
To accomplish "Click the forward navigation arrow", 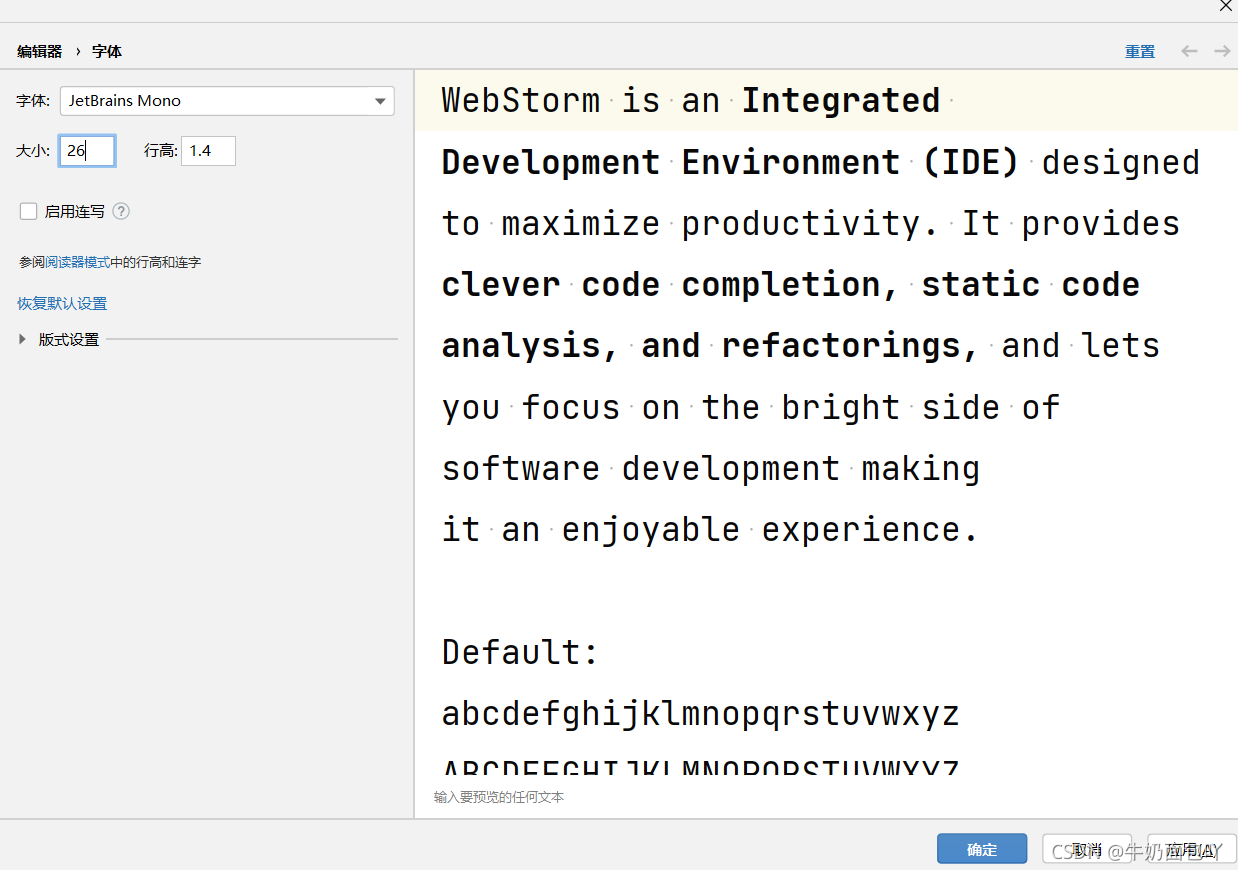I will pos(1222,51).
